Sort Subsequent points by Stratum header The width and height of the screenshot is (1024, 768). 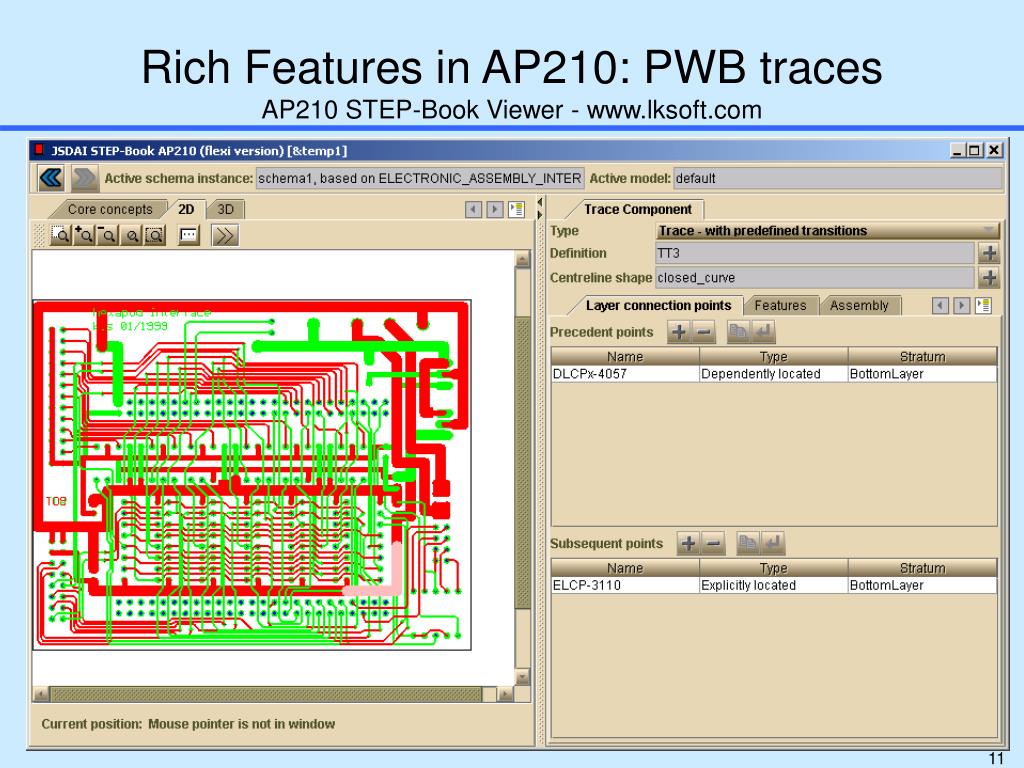point(922,568)
